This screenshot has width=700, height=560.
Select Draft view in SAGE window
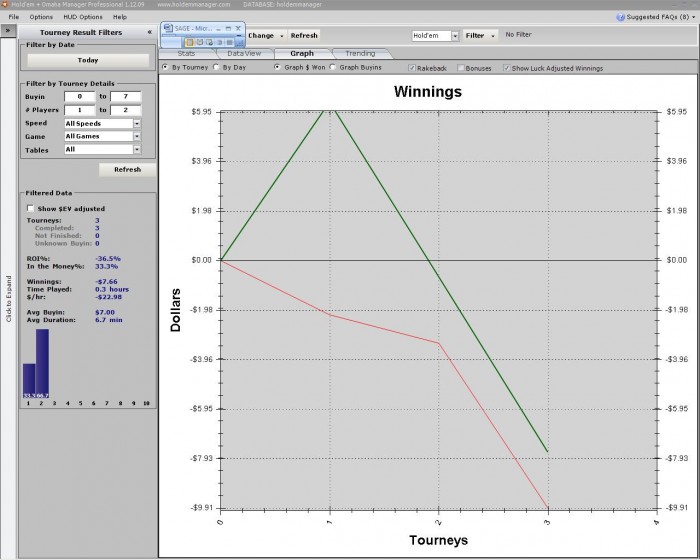pos(229,42)
